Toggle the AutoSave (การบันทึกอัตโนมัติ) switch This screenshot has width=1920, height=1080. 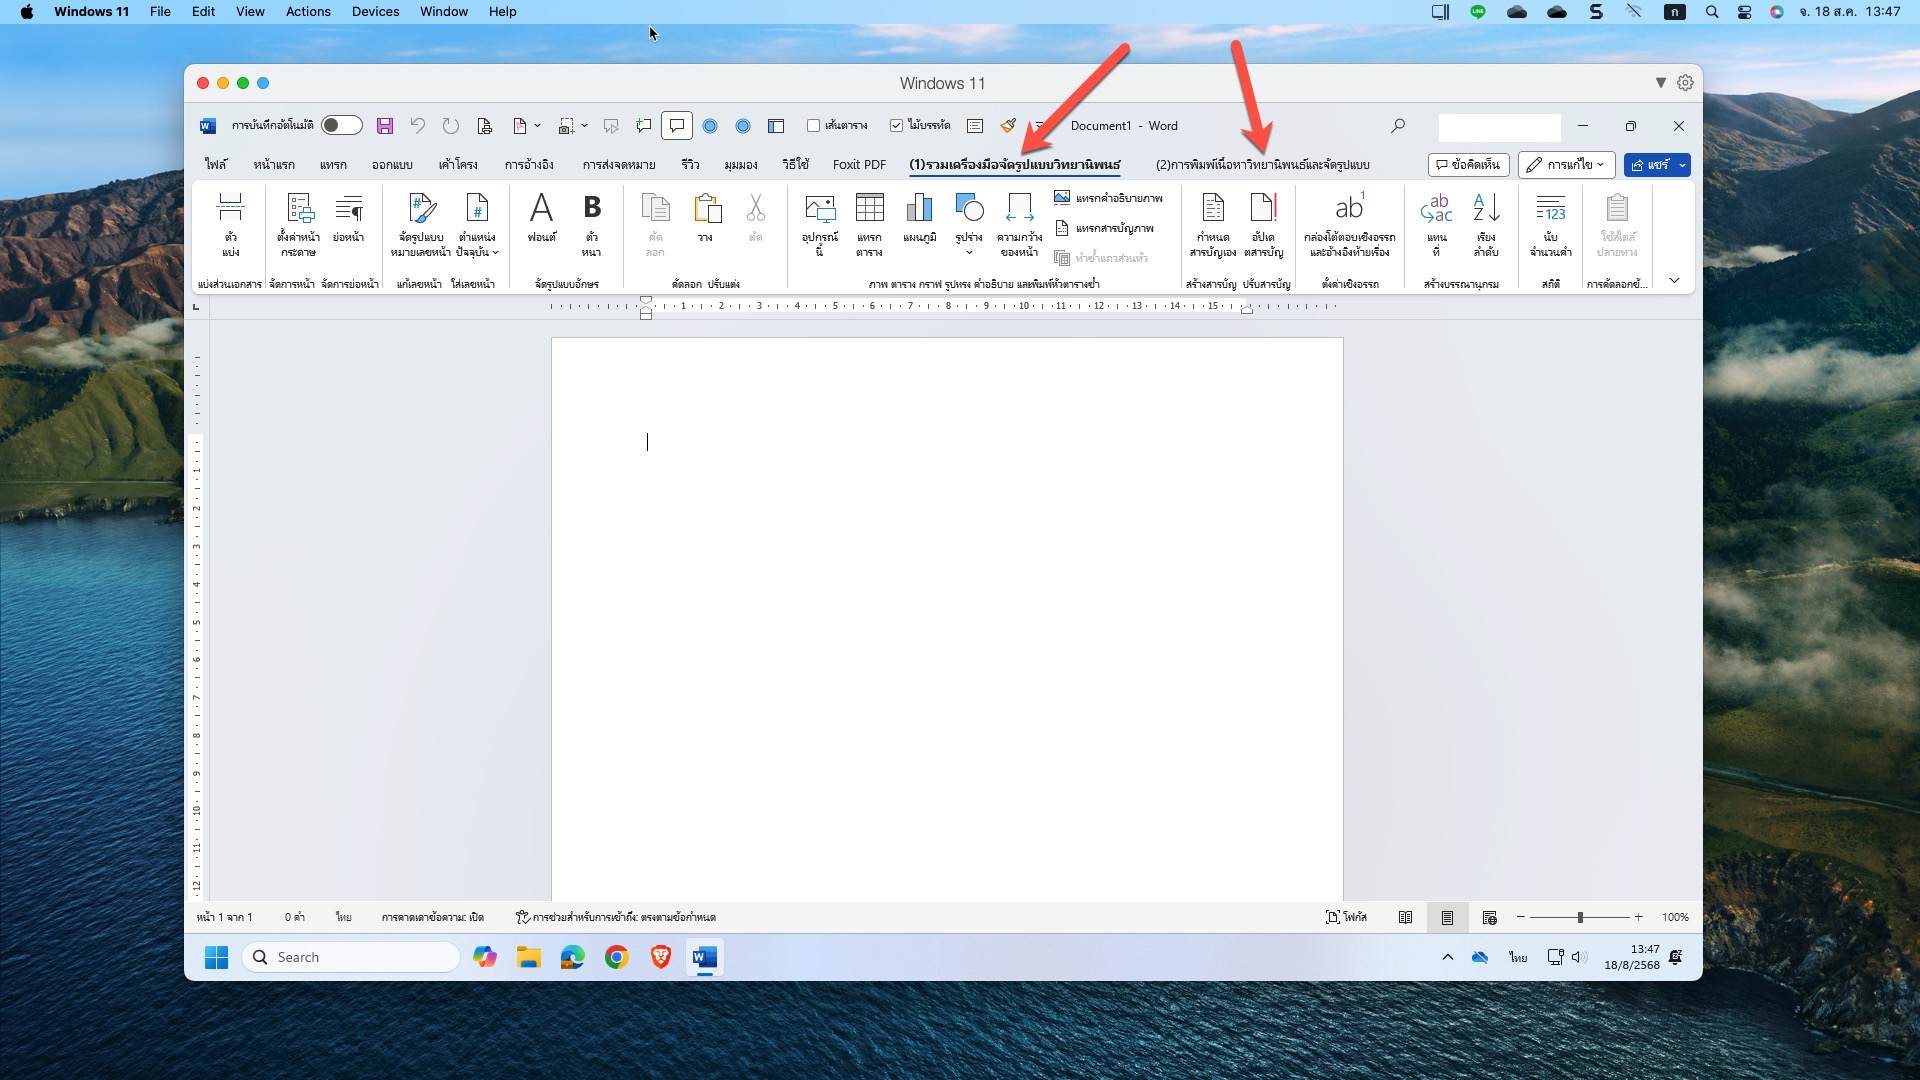coord(342,126)
